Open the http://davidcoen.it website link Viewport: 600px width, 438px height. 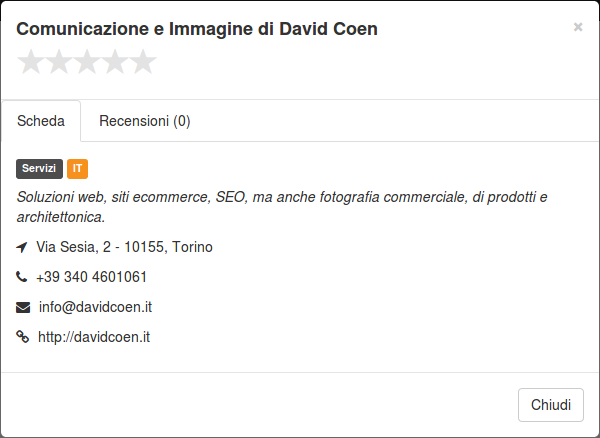click(94, 337)
